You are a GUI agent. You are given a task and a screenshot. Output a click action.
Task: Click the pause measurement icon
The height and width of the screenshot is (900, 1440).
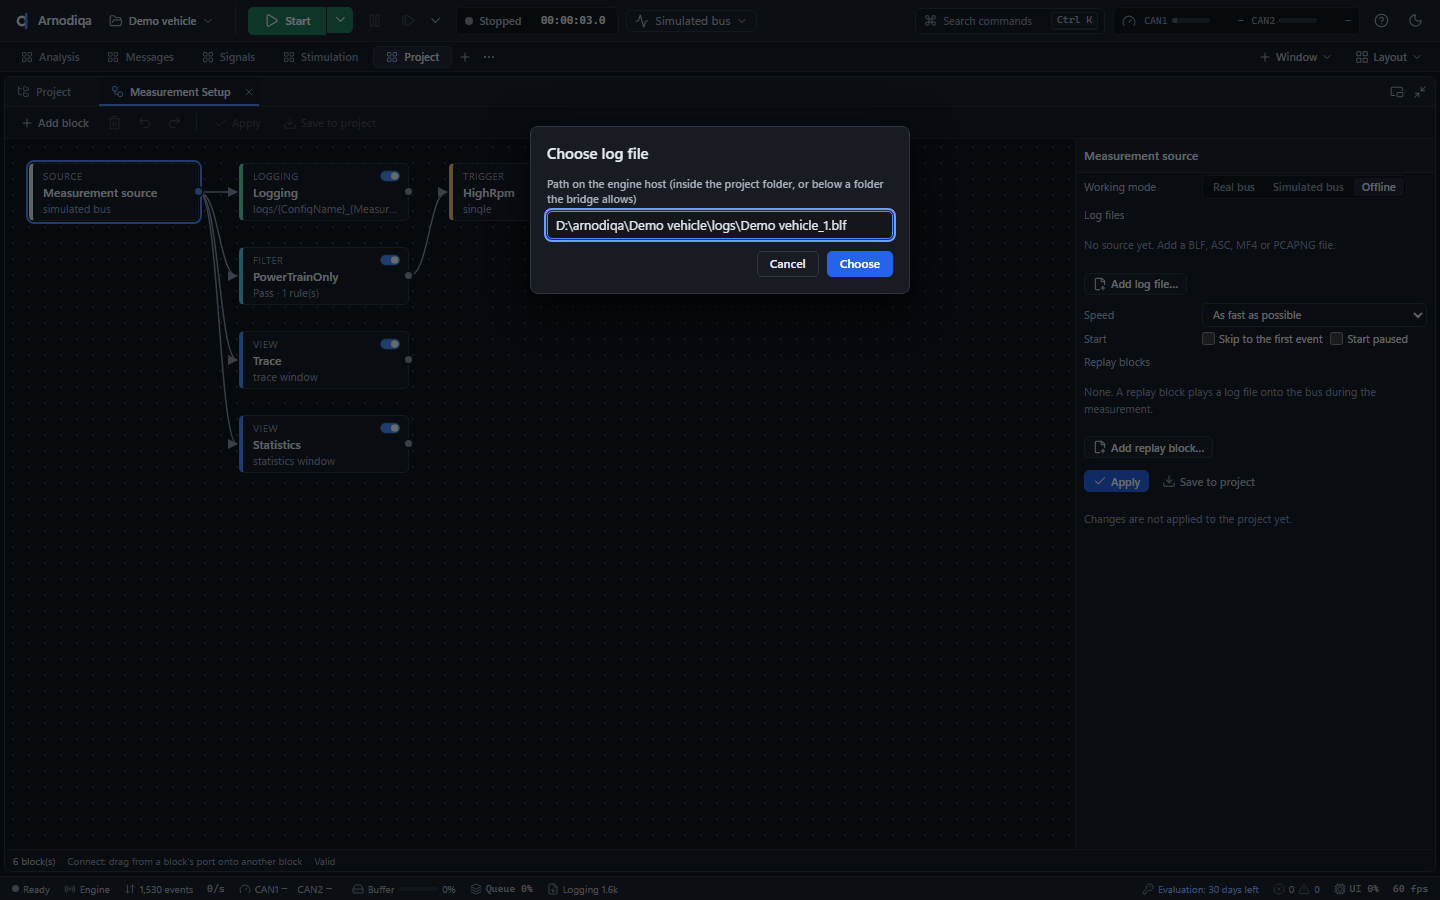[374, 21]
